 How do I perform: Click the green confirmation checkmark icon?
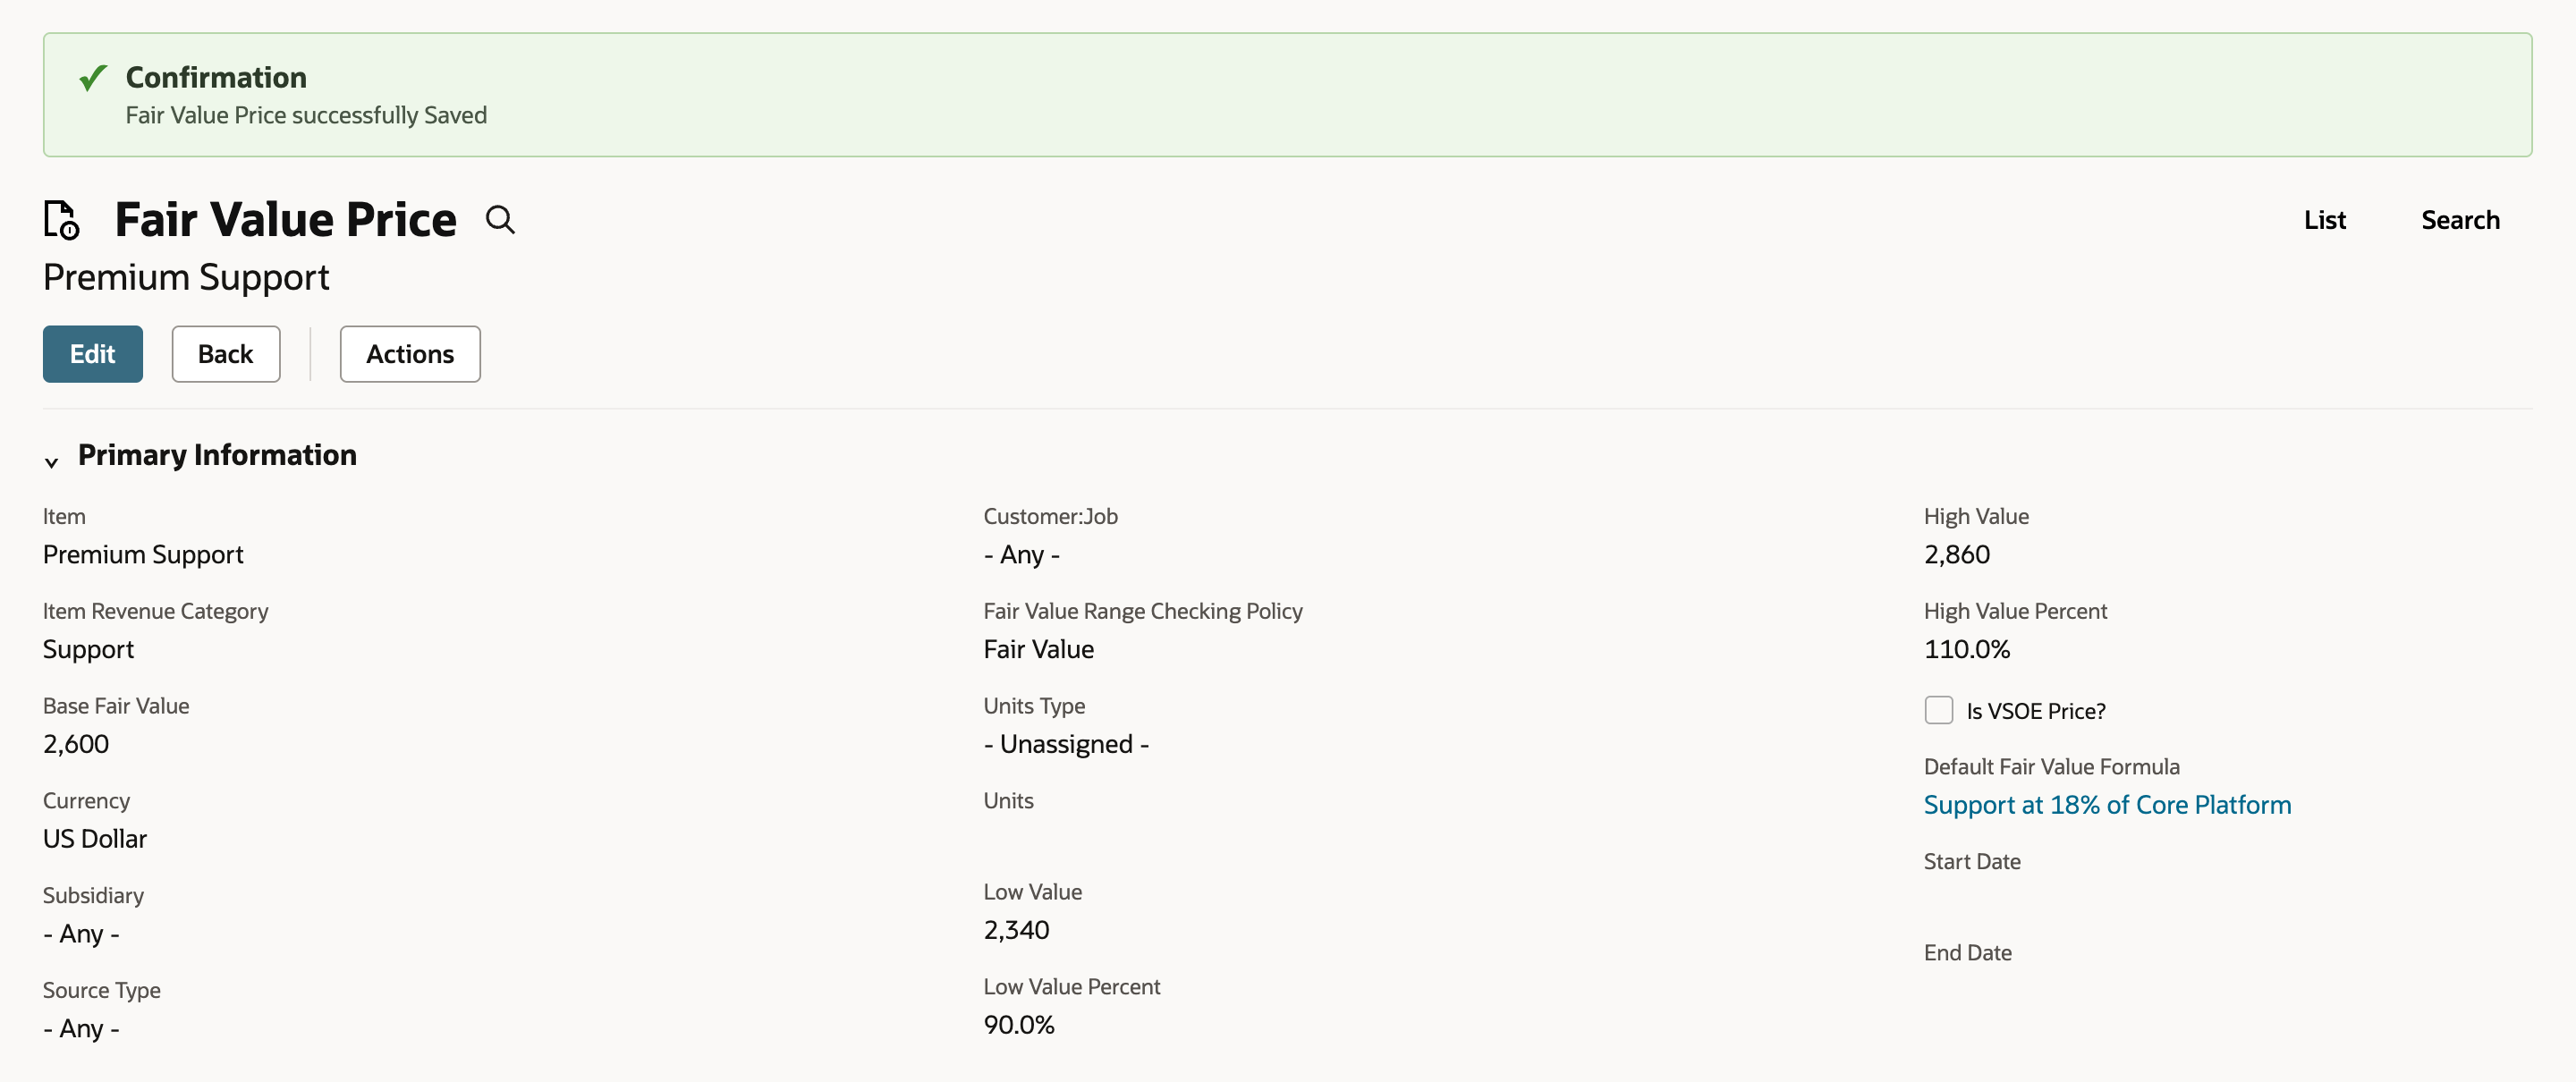pyautogui.click(x=93, y=77)
